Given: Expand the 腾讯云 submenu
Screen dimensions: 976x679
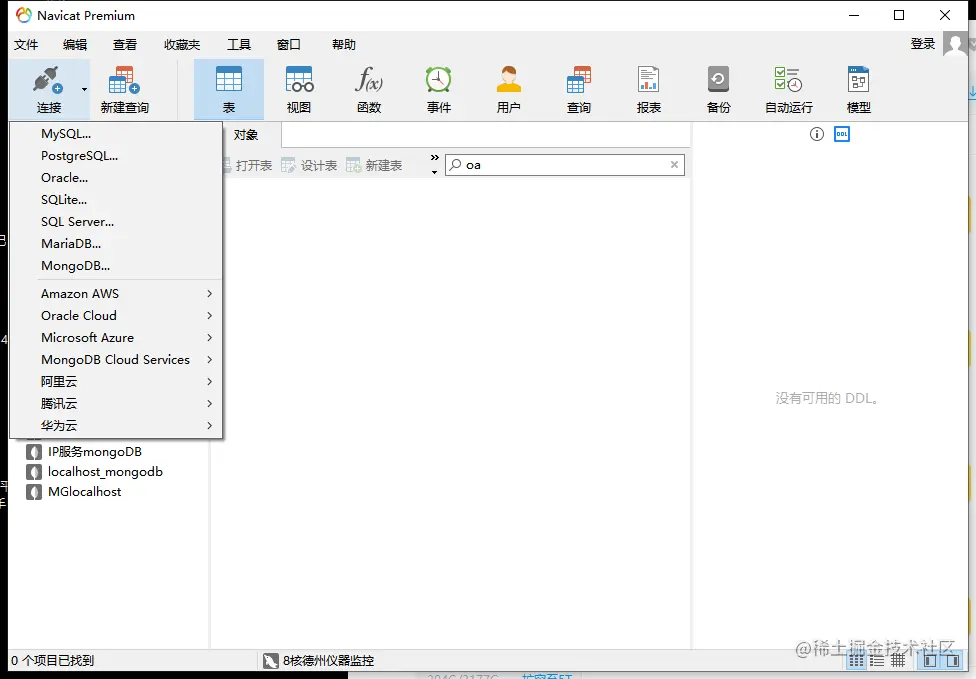Looking at the screenshot, I should coord(116,403).
